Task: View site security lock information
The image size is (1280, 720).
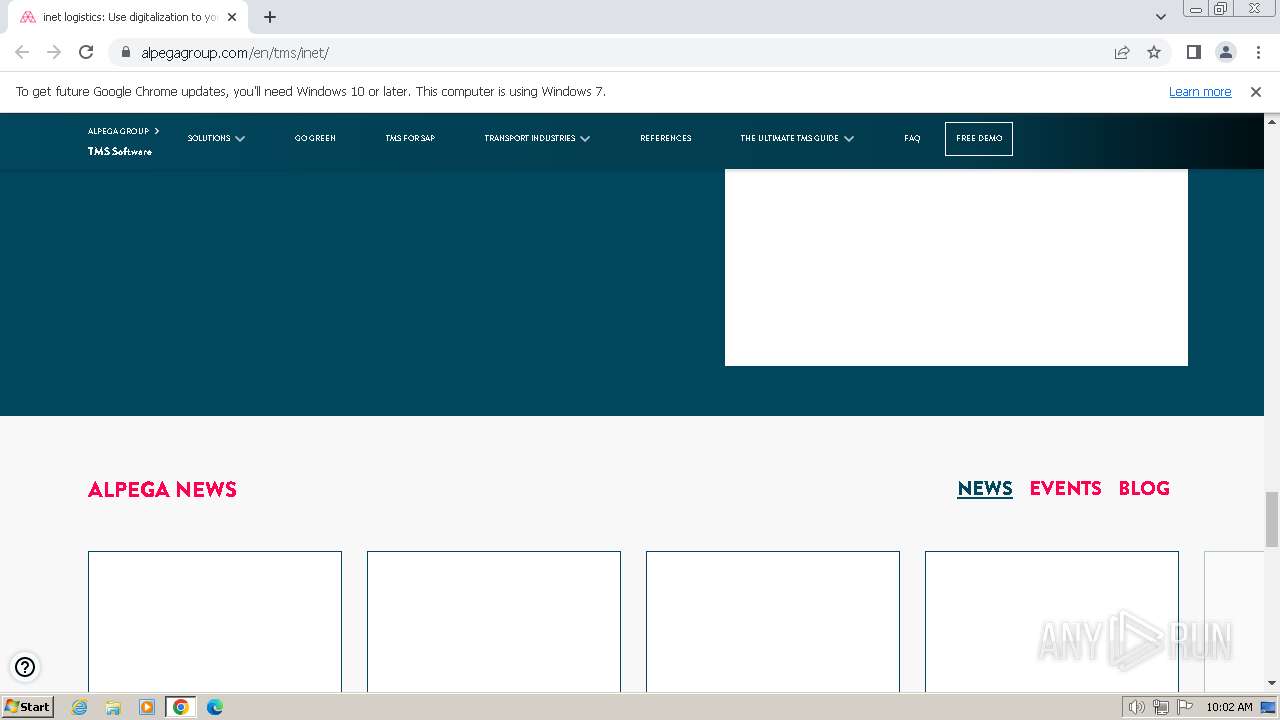Action: 126,52
